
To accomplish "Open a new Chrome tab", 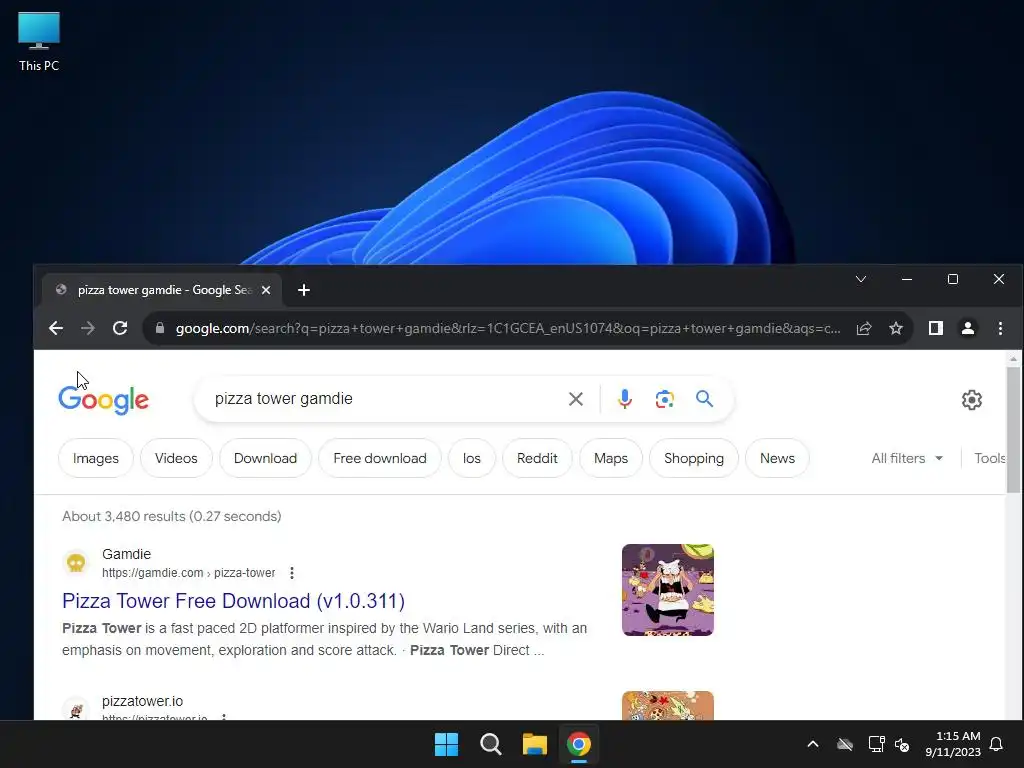I will [x=304, y=290].
